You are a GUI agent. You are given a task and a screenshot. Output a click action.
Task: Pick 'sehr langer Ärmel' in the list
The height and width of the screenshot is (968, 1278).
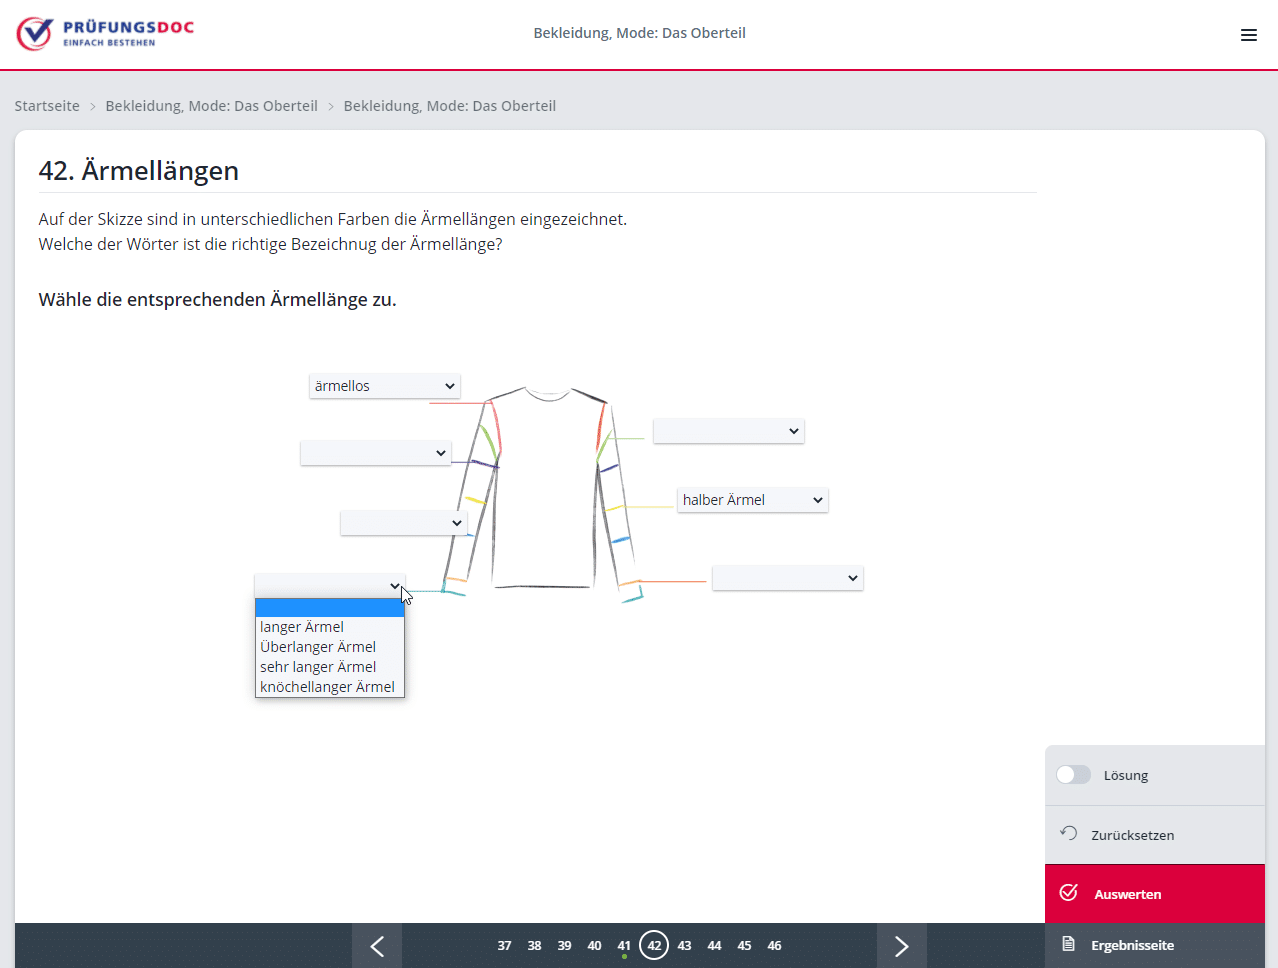click(x=318, y=667)
